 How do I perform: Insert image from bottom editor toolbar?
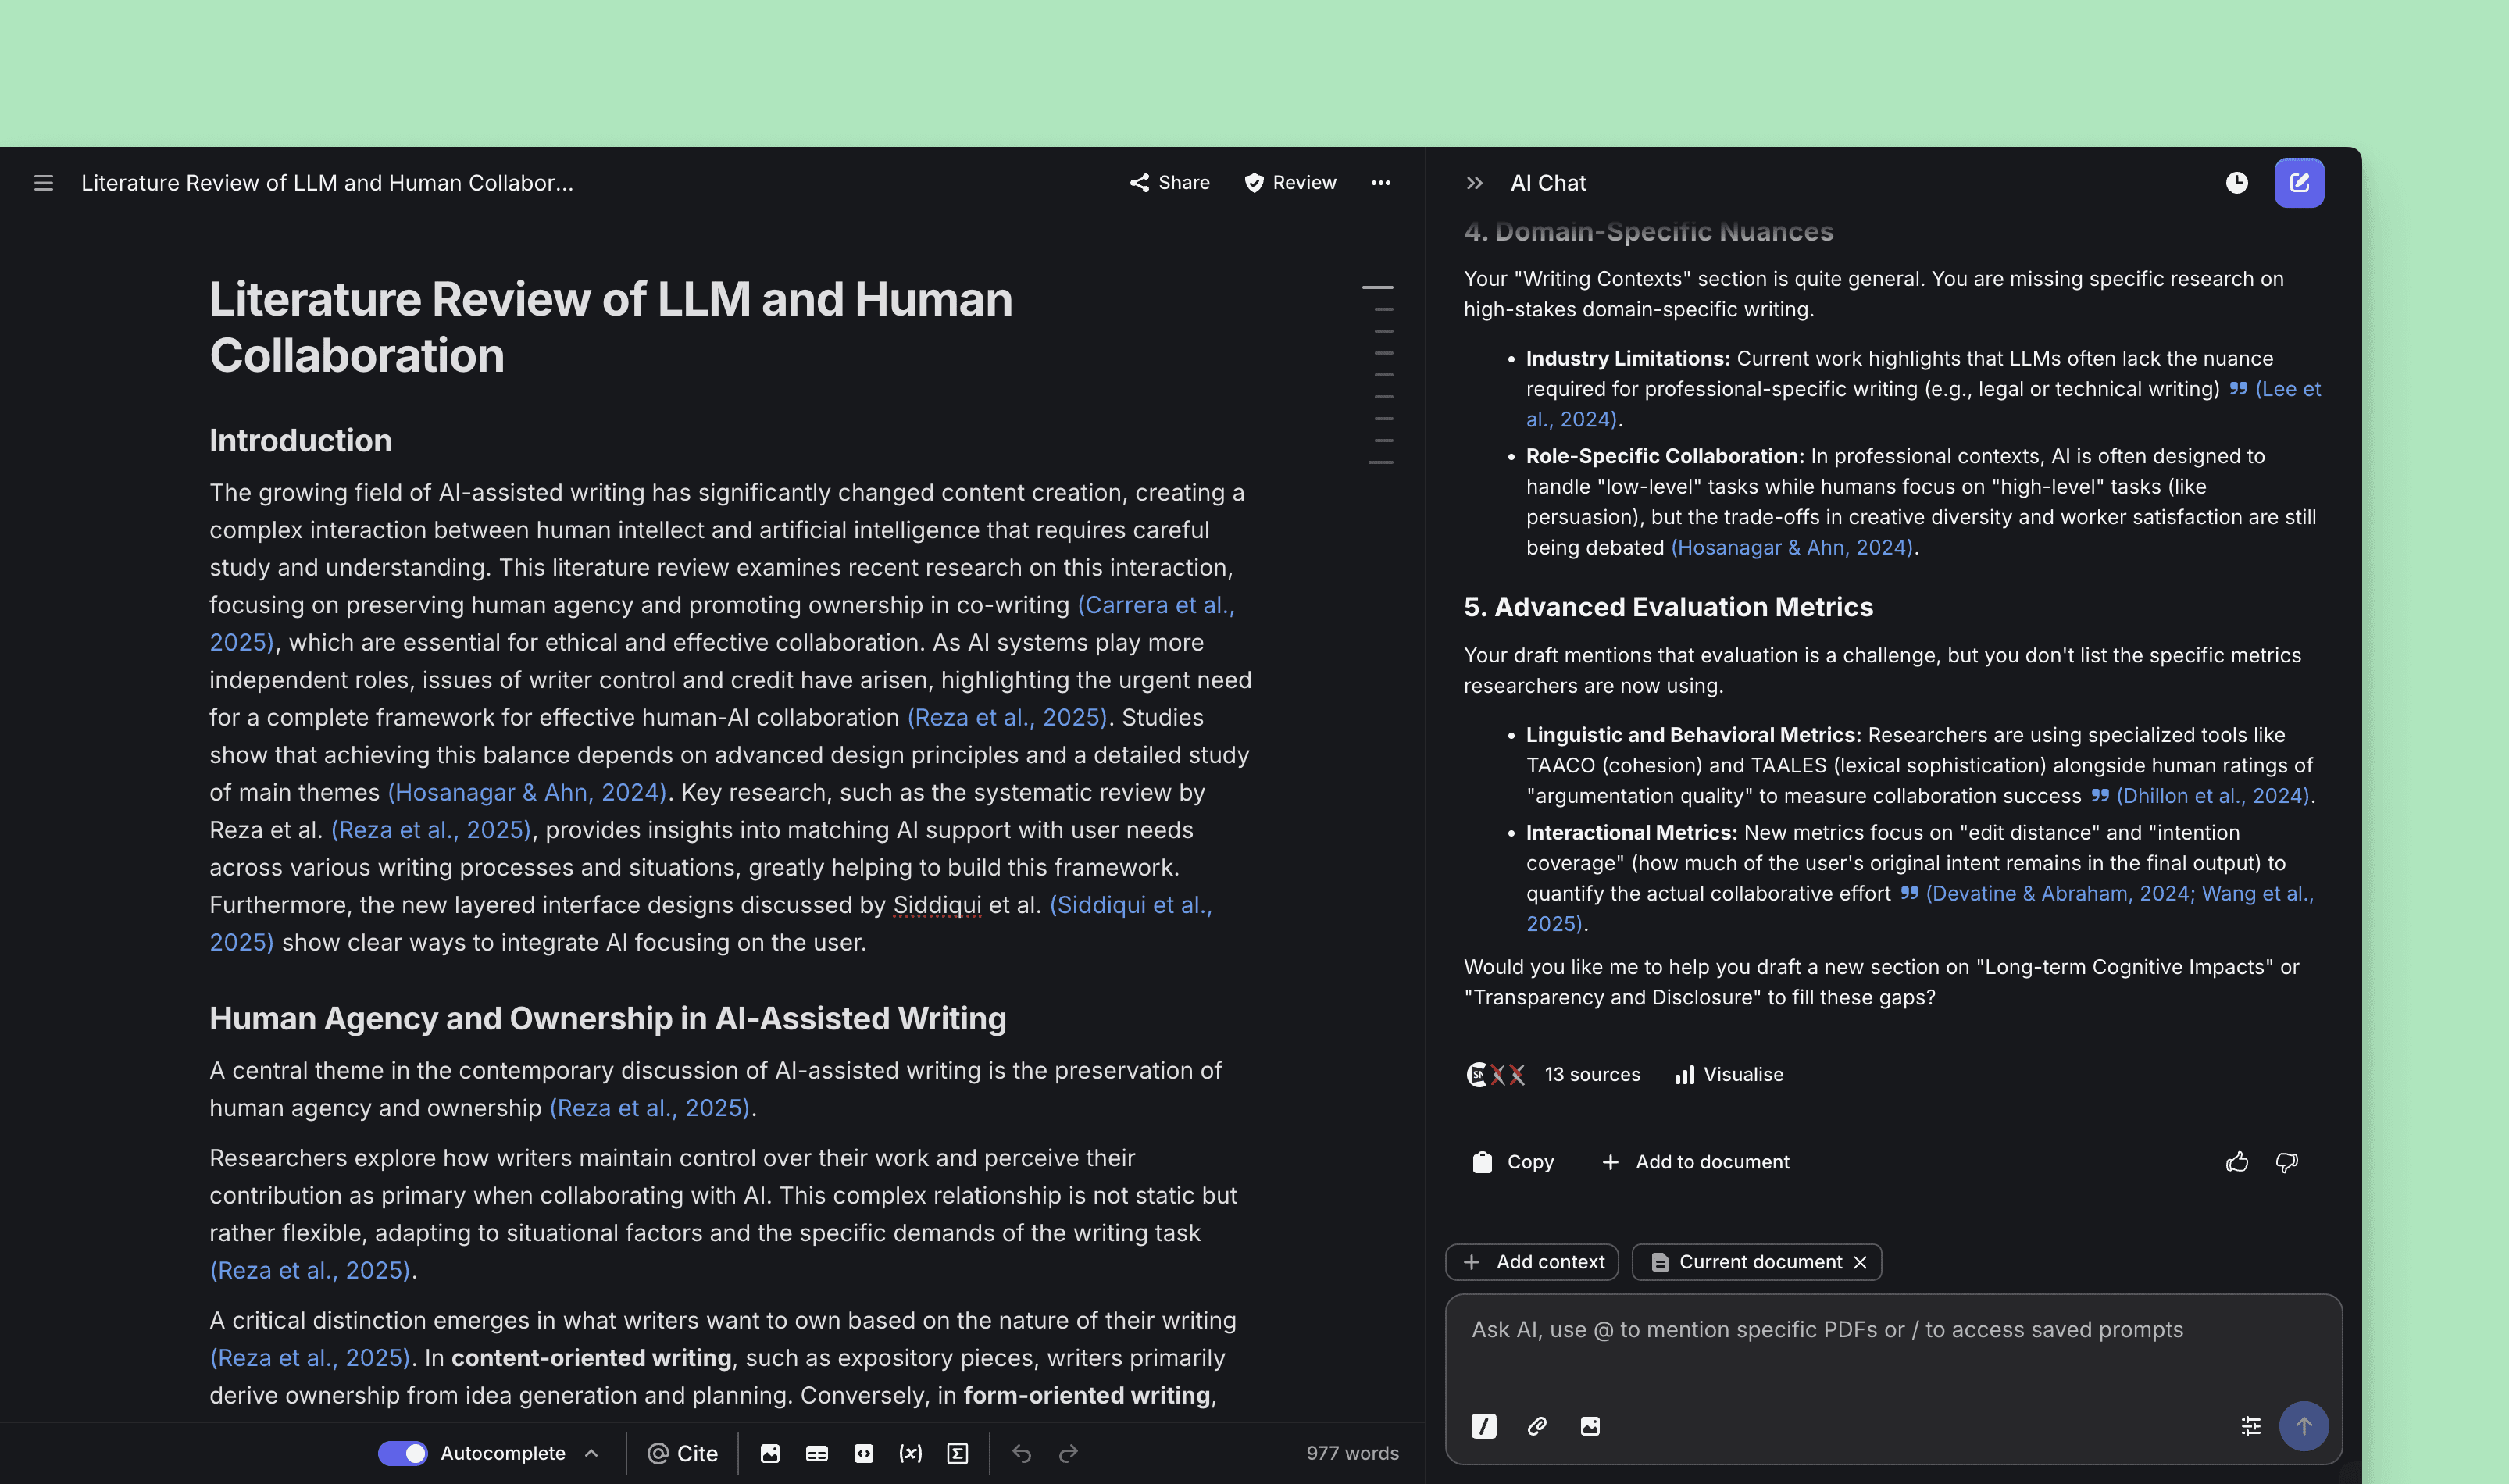[x=769, y=1453]
